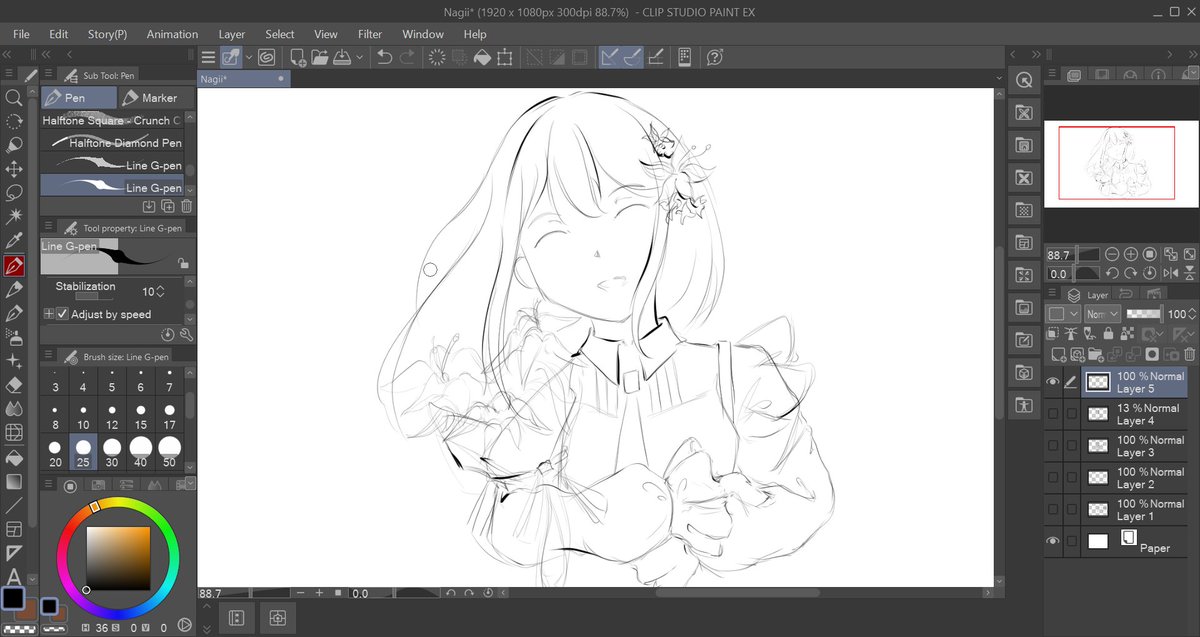The height and width of the screenshot is (637, 1200).
Task: Activate the Eyedropper tool
Action: pos(14,241)
